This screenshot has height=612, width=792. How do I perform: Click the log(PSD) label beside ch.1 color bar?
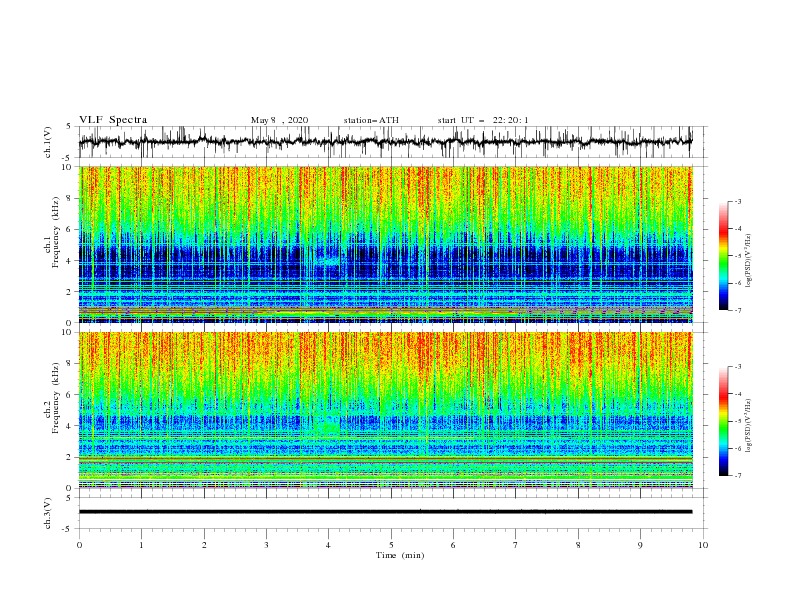click(x=749, y=261)
